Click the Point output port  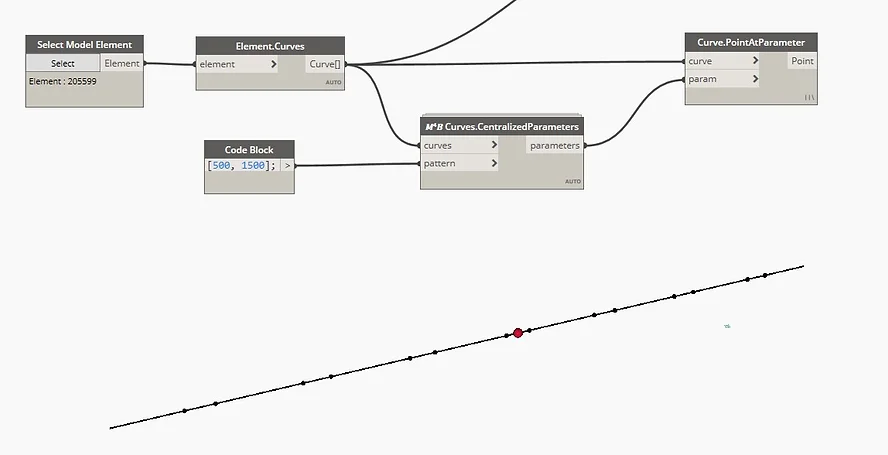pyautogui.click(x=802, y=61)
